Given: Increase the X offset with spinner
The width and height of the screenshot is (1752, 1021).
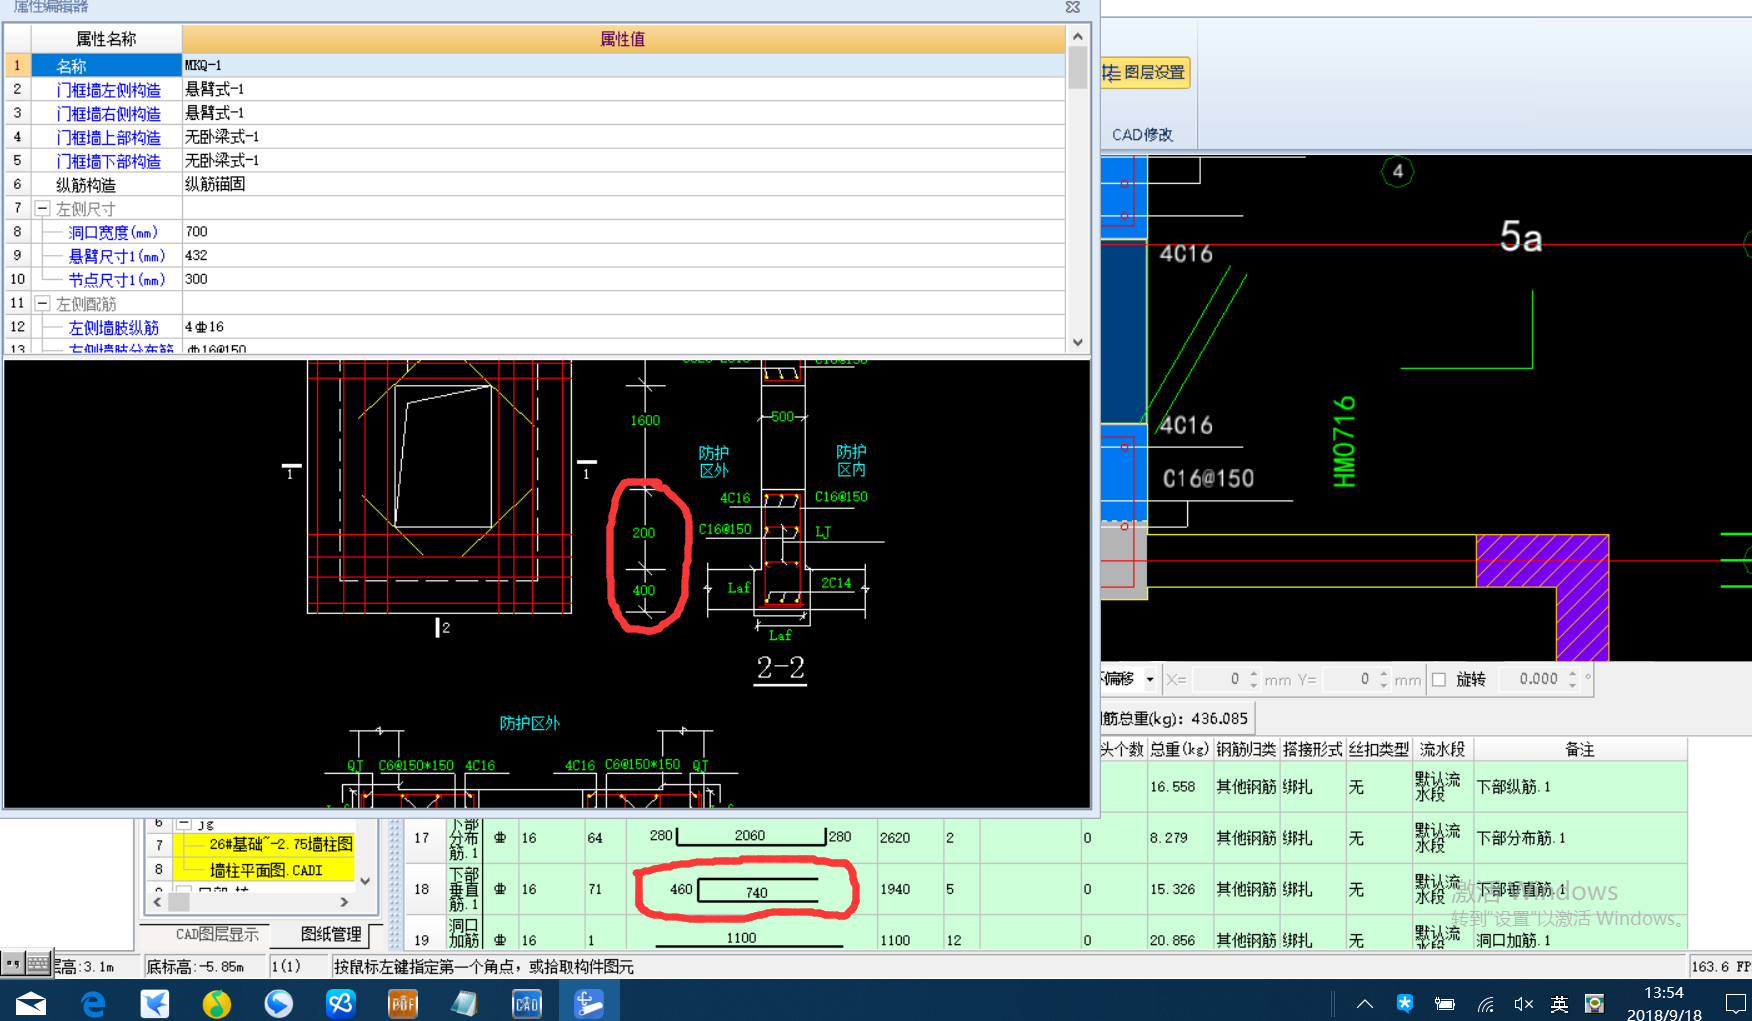Looking at the screenshot, I should [1254, 674].
